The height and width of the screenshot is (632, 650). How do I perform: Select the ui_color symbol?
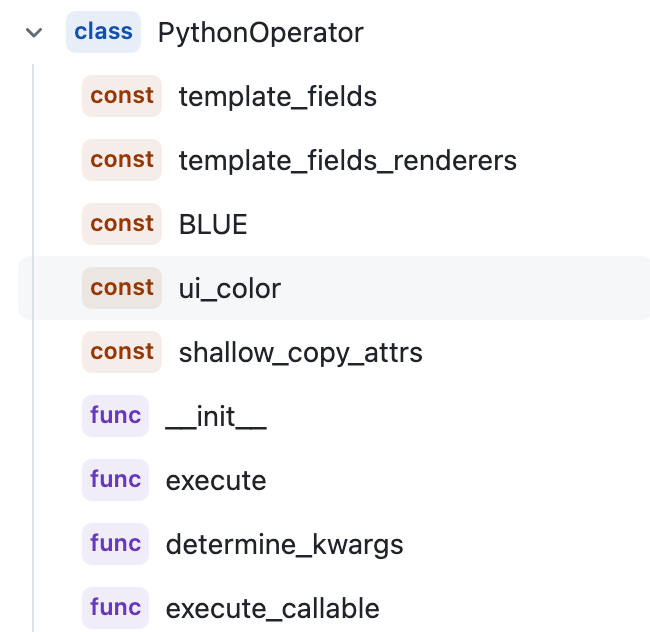click(230, 288)
